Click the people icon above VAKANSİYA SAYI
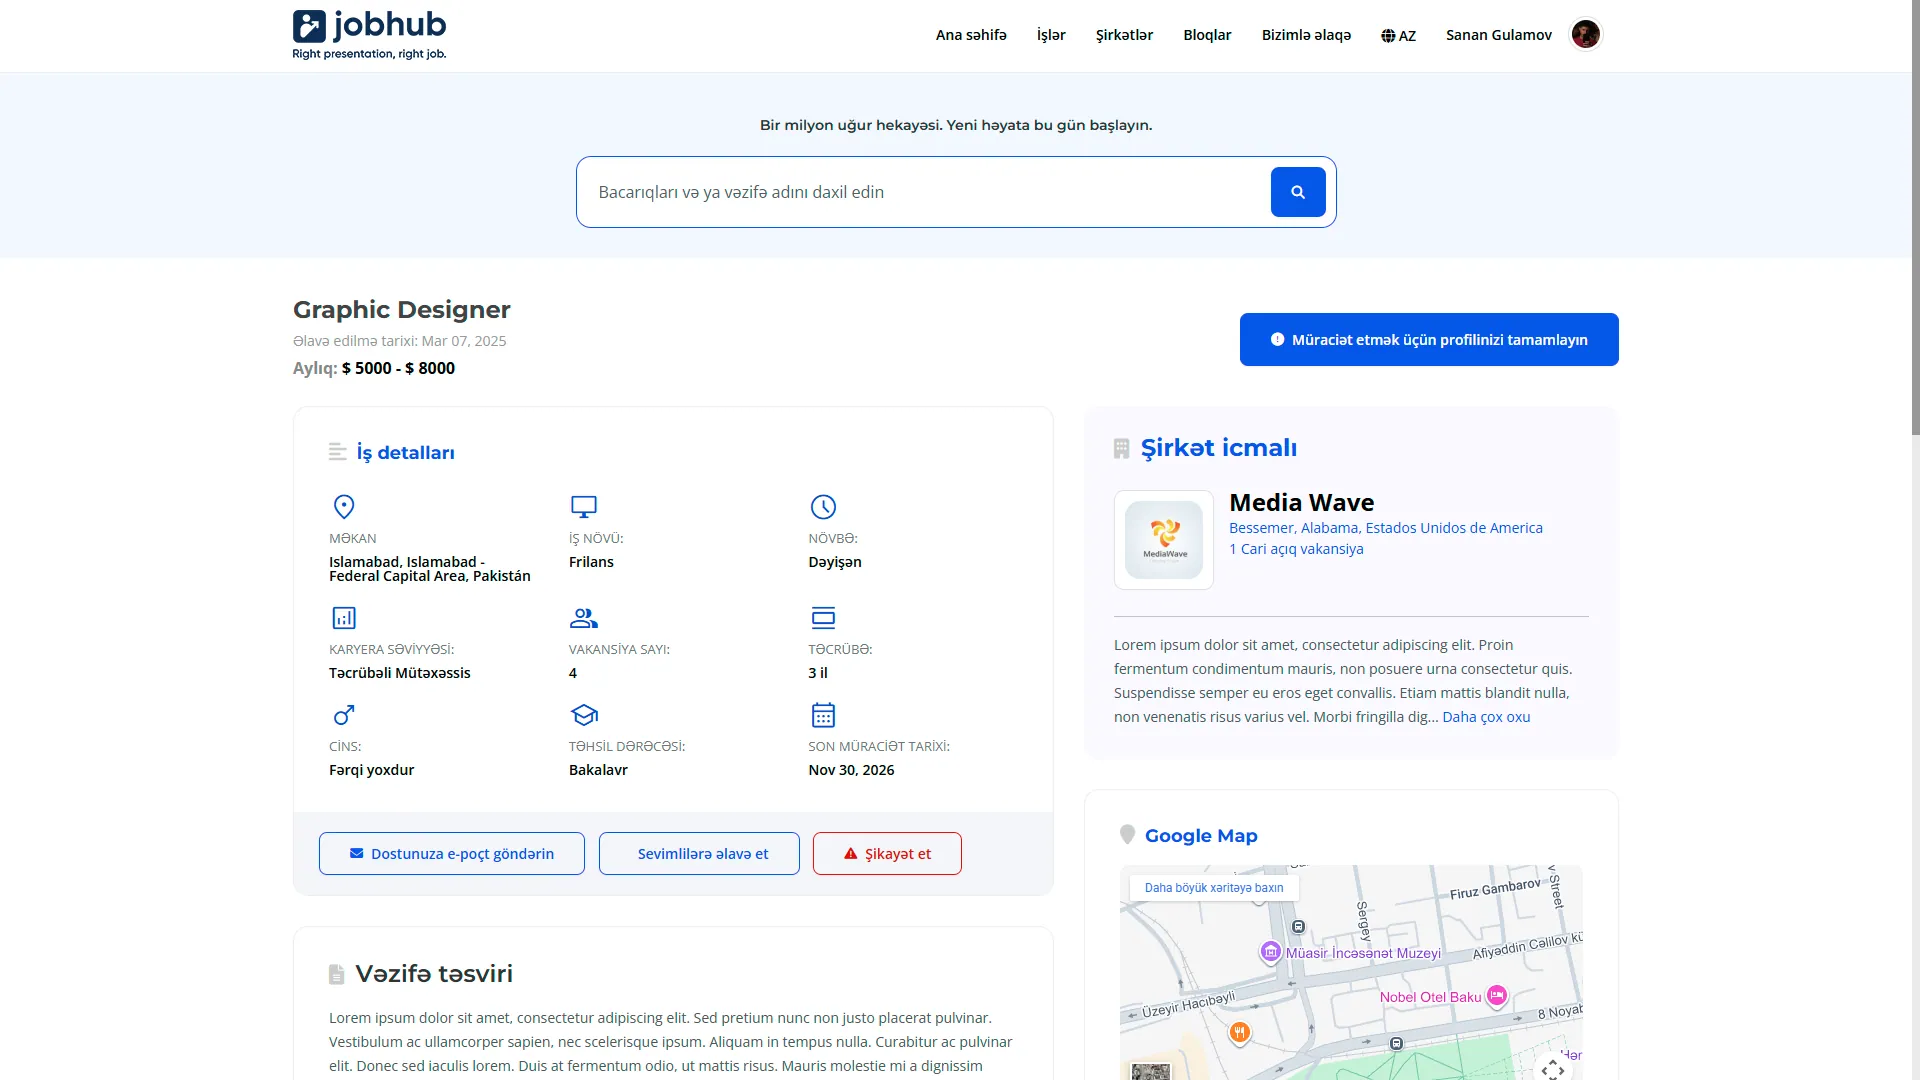The image size is (1920, 1080). 584,618
